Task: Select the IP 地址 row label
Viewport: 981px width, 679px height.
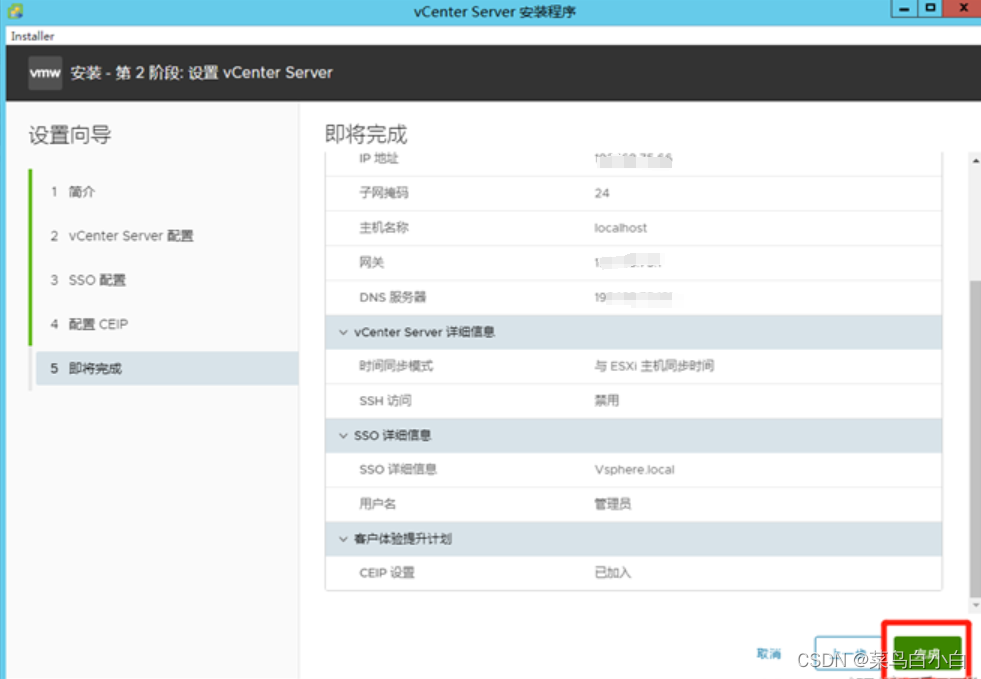Action: click(x=379, y=158)
